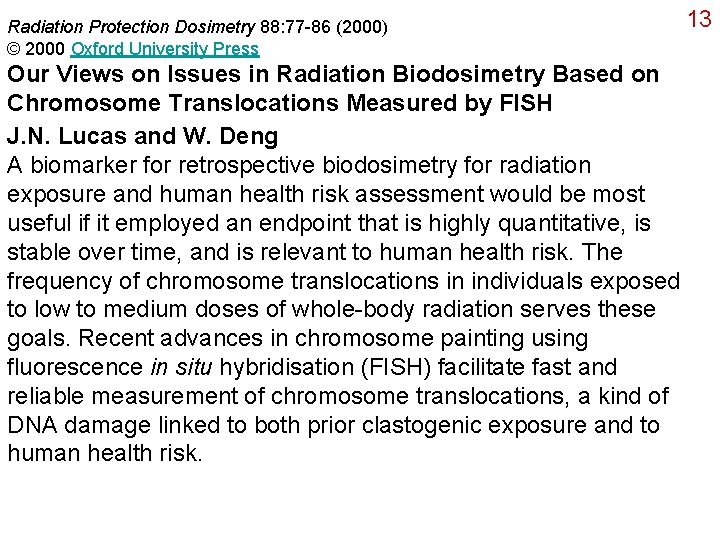Open the Oxford University Press link
Viewport: 720px width, 540px height.
pyautogui.click(x=165, y=49)
